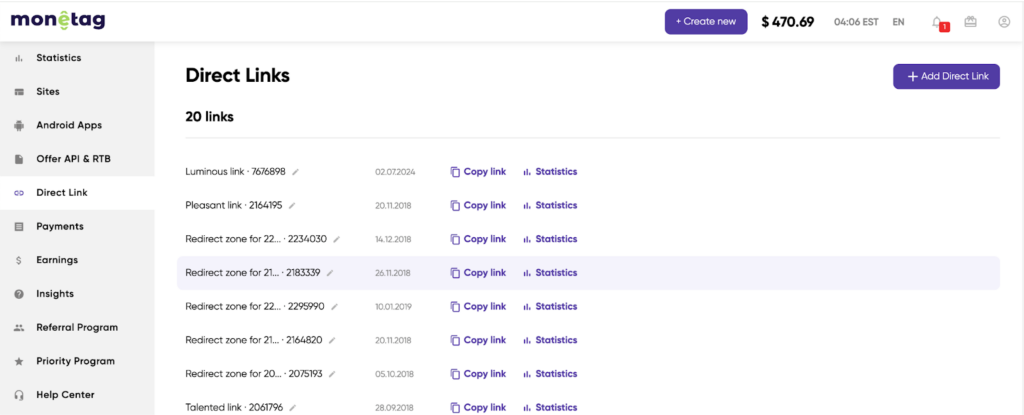
Task: Copy link for Redirect zone 2075193
Action: pos(478,374)
